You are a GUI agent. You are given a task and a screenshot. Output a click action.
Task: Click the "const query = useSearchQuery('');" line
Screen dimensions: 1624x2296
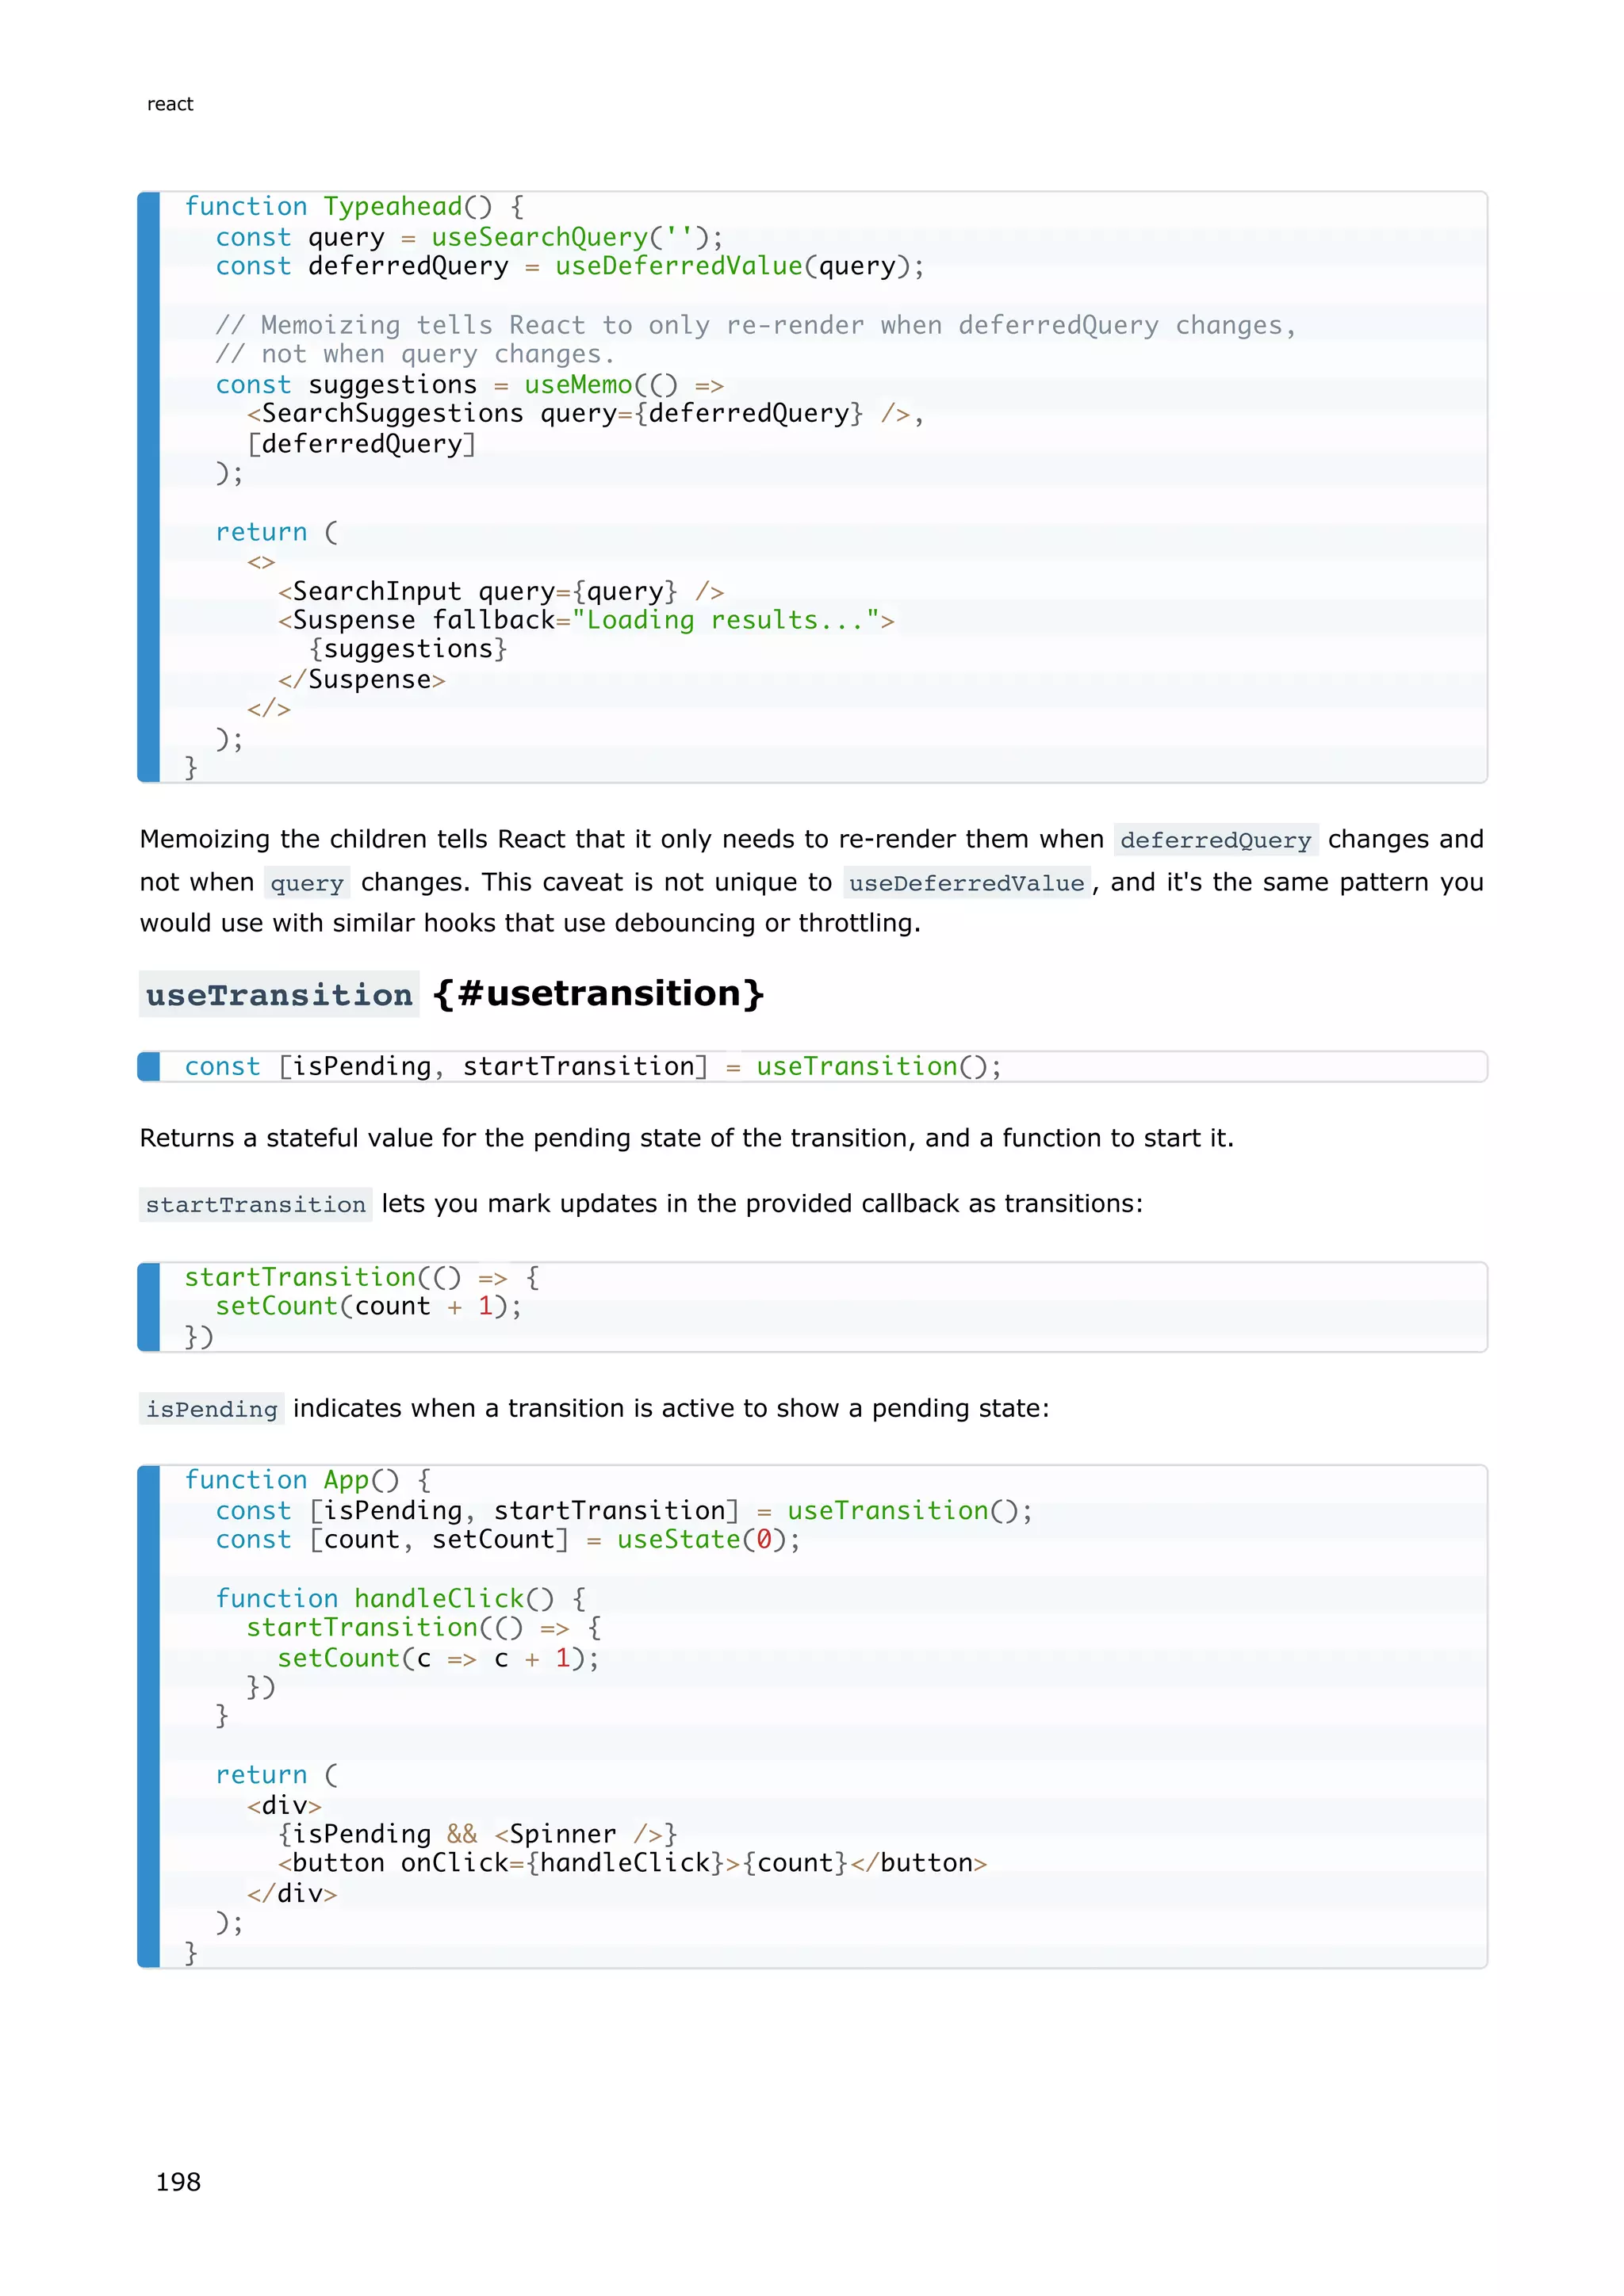pos(469,237)
